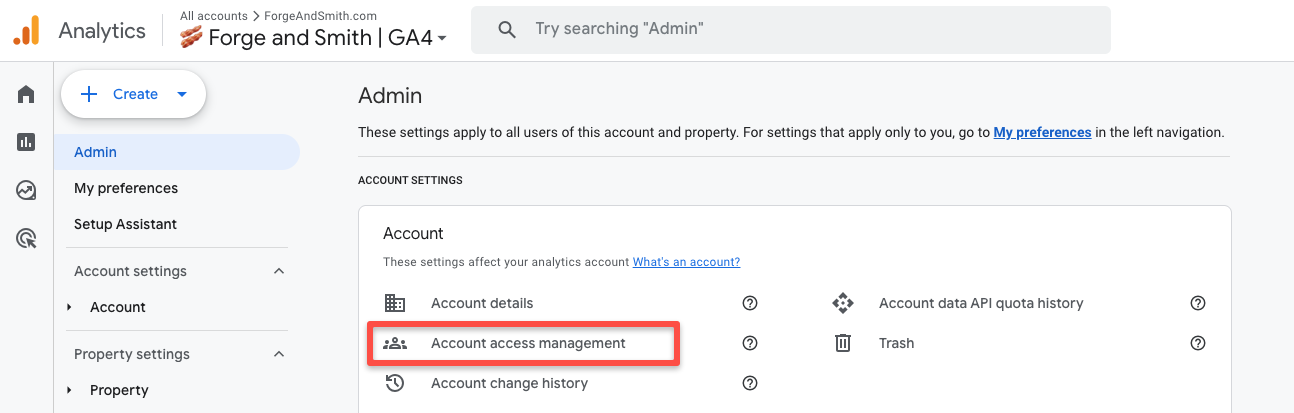This screenshot has height=413, width=1294.
Task: Collapse the Property settings section
Action: coord(279,354)
